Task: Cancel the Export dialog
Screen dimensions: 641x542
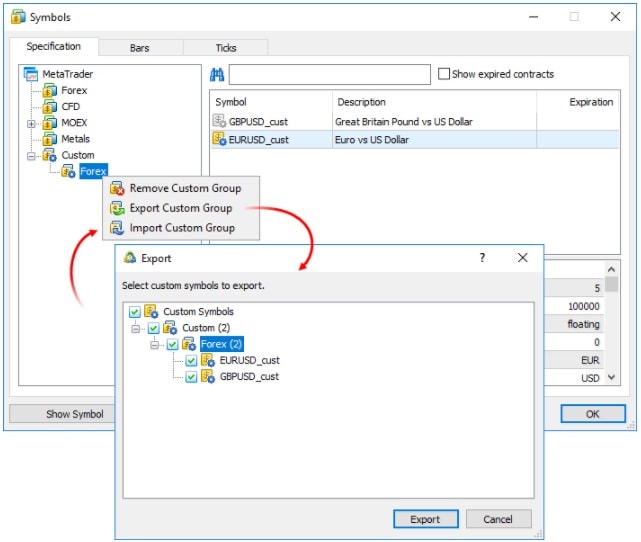Action: tap(498, 519)
